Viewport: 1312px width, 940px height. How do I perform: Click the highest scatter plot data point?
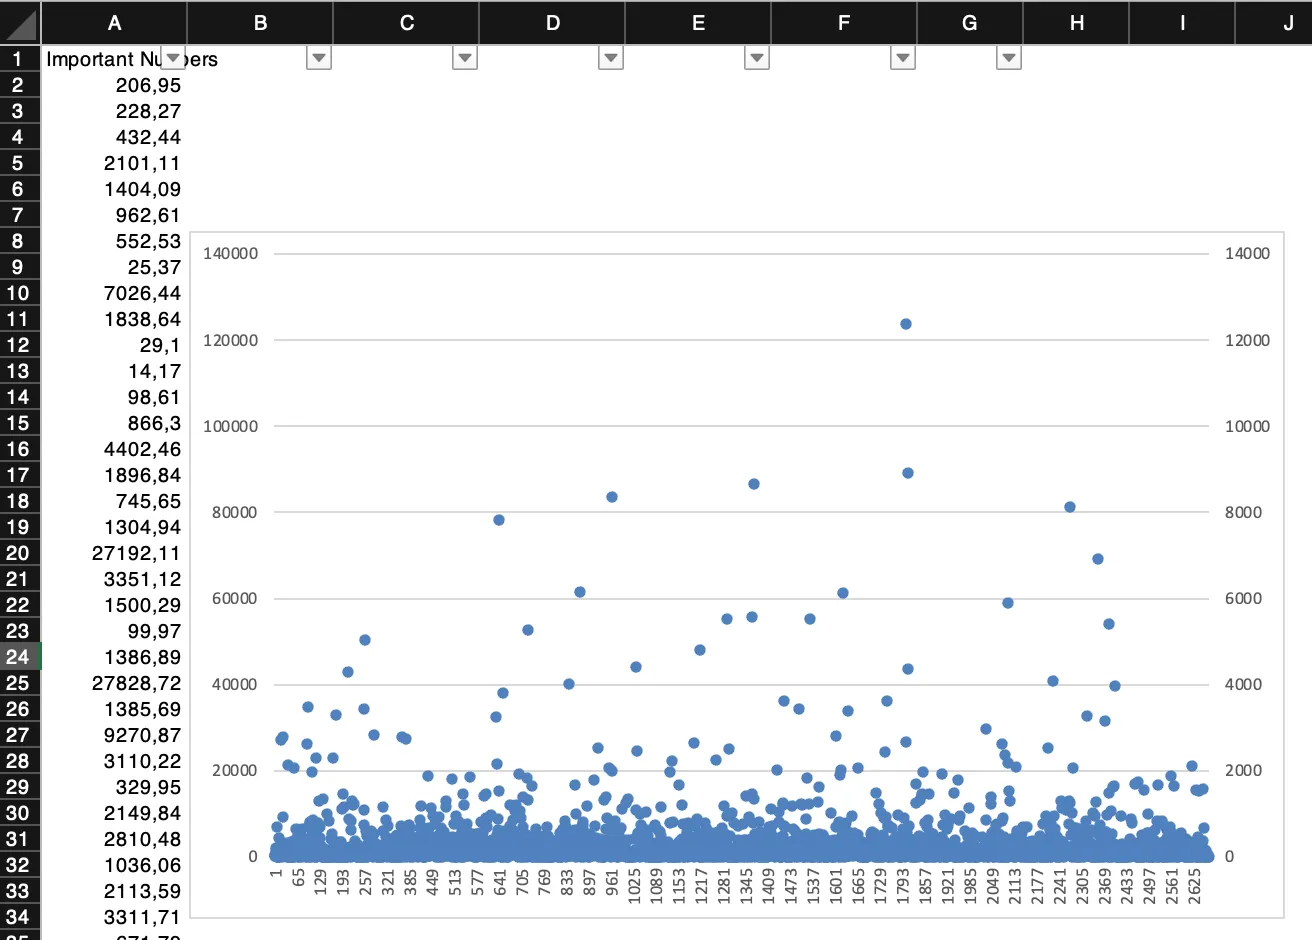pyautogui.click(x=906, y=323)
